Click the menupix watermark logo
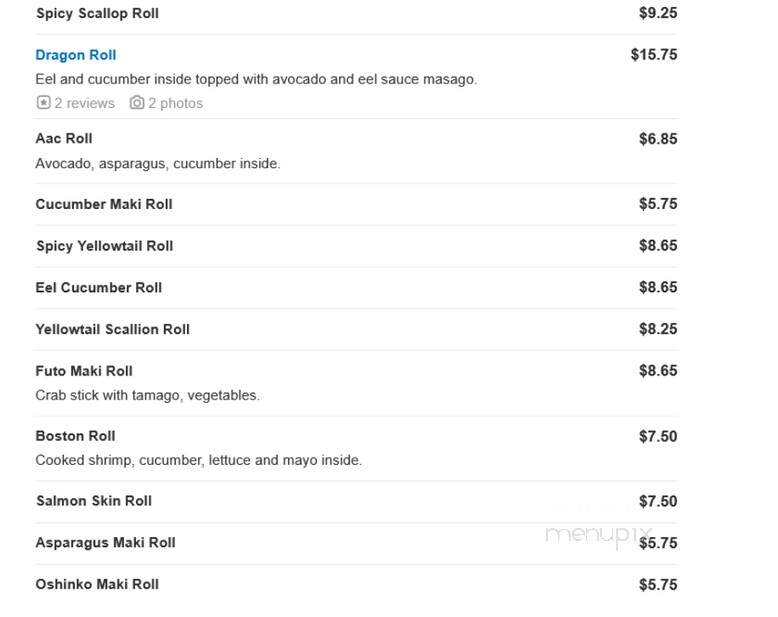778x617 pixels. (598, 536)
